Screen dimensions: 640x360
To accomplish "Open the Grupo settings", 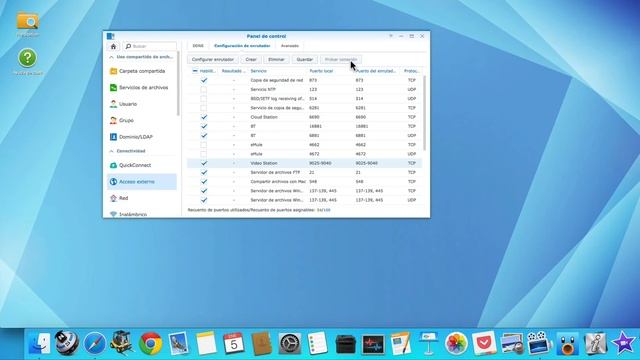I will [x=142, y=120].
